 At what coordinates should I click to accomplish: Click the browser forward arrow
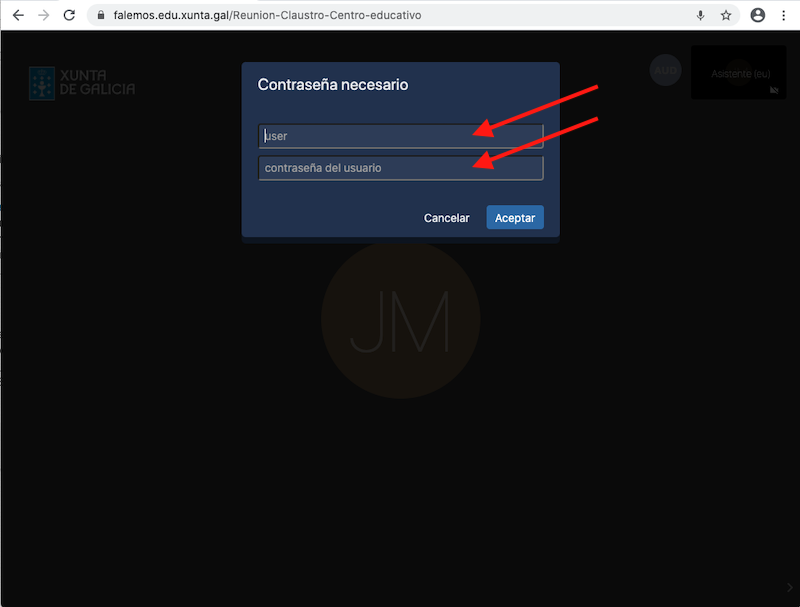click(43, 15)
